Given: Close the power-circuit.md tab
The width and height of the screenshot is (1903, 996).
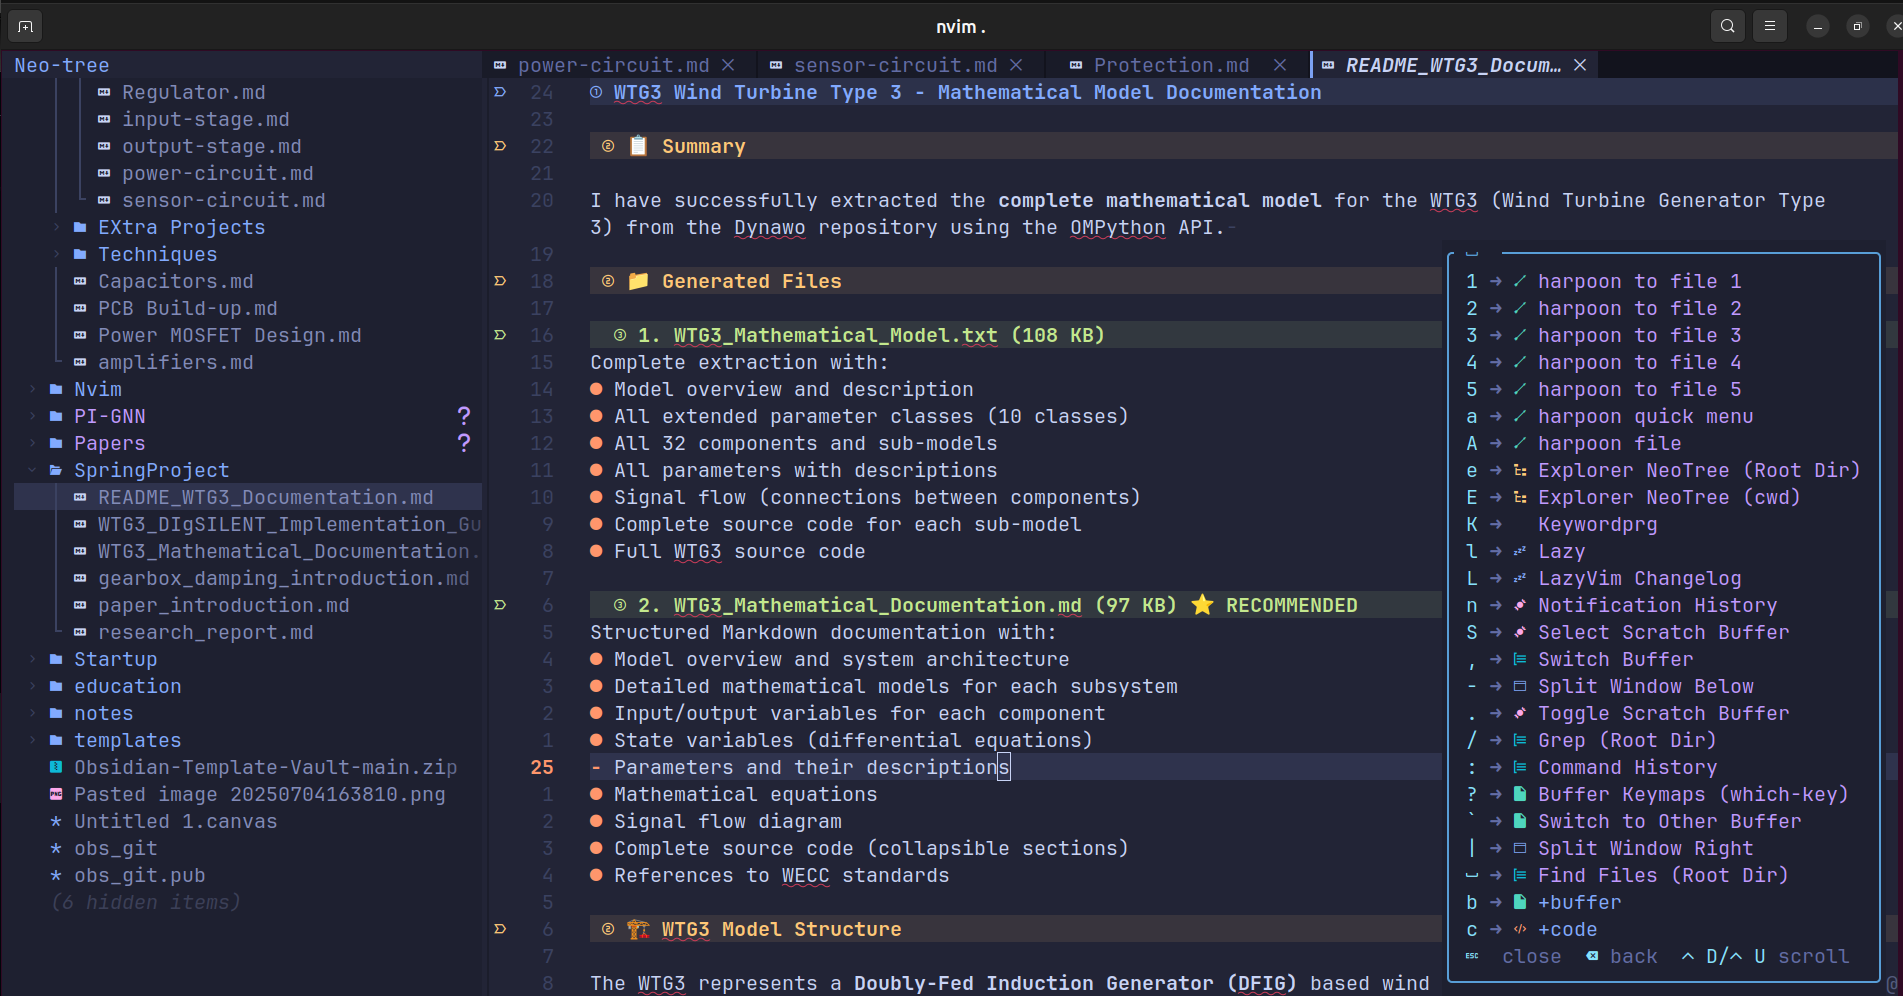Looking at the screenshot, I should click(728, 65).
